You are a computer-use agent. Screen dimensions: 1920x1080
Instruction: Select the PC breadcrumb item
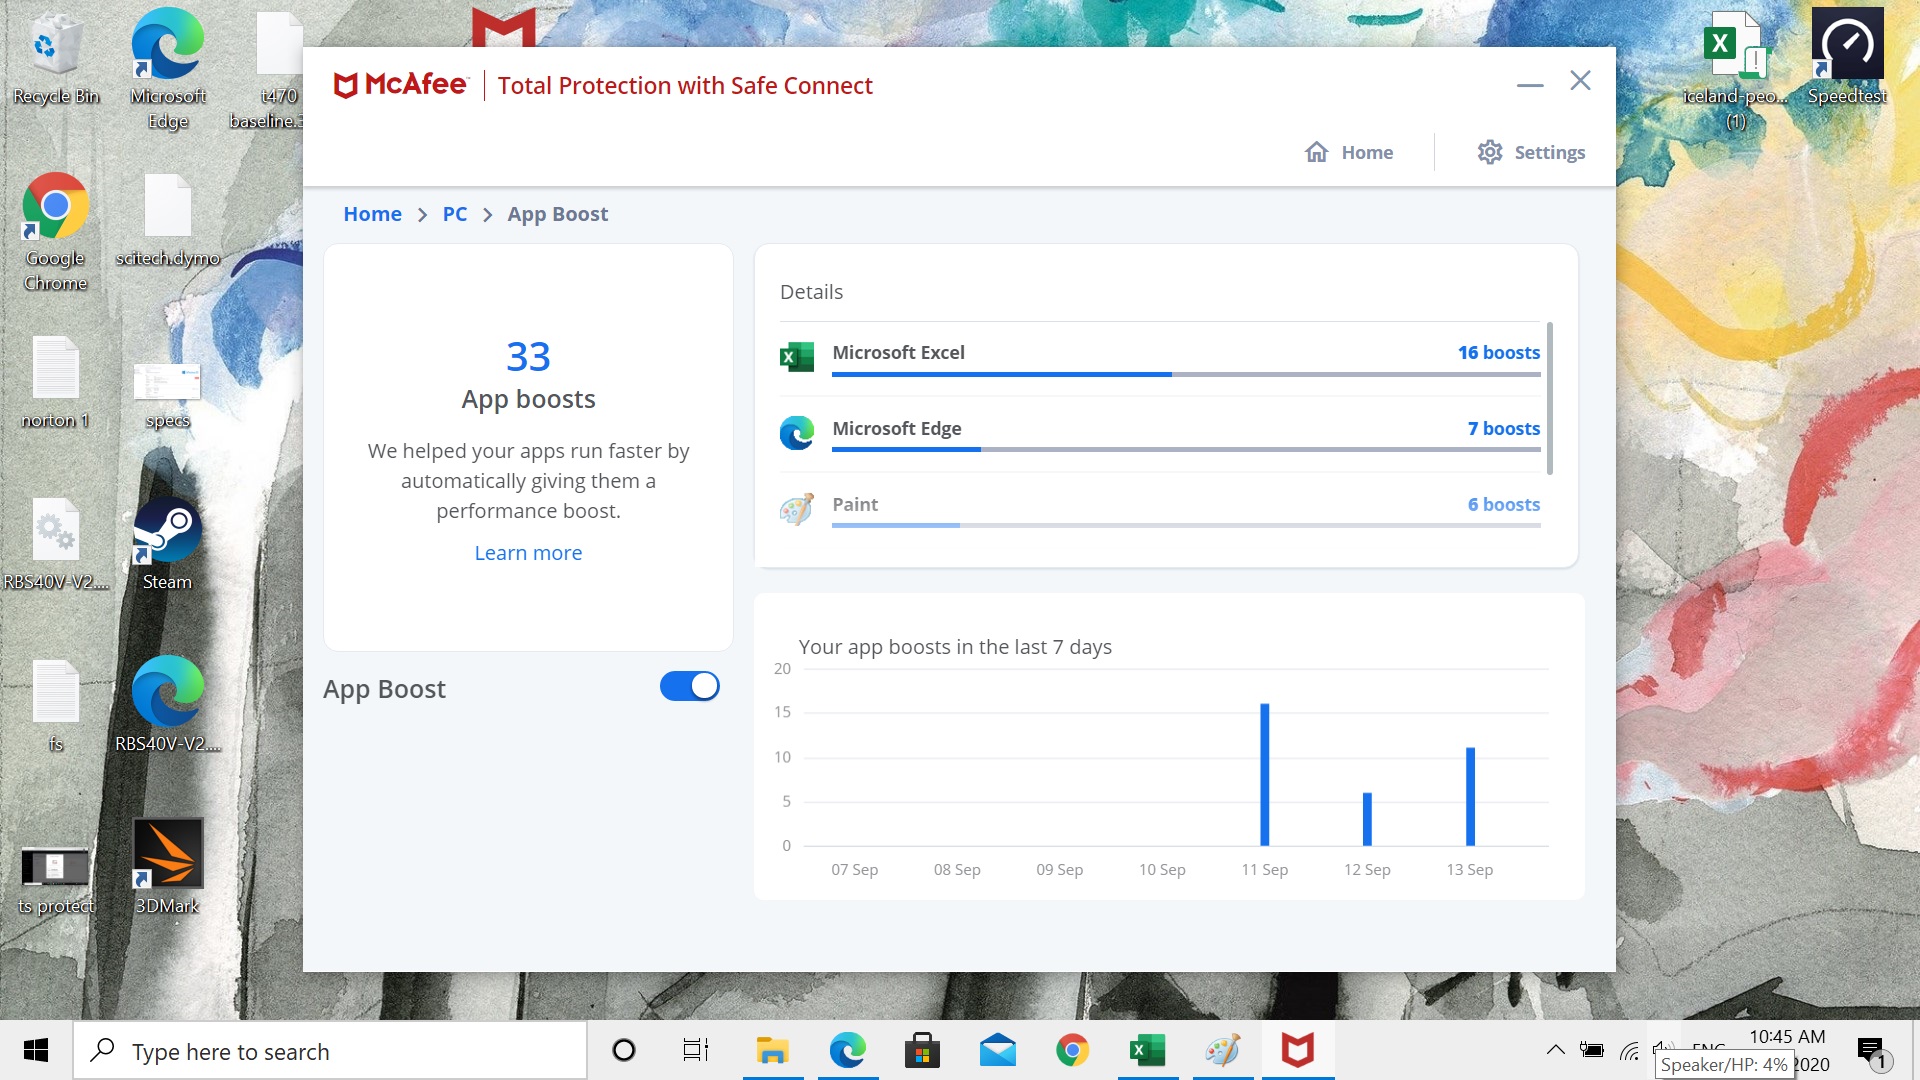pyautogui.click(x=454, y=214)
